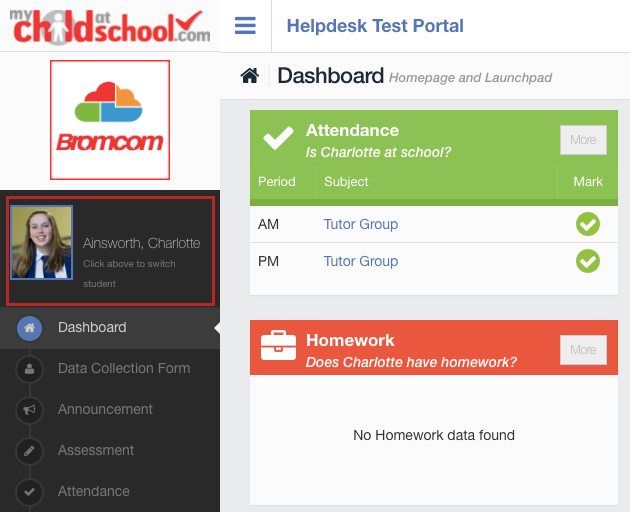Click the Data Collection Form person icon
The height and width of the screenshot is (512, 630).
pyautogui.click(x=30, y=369)
